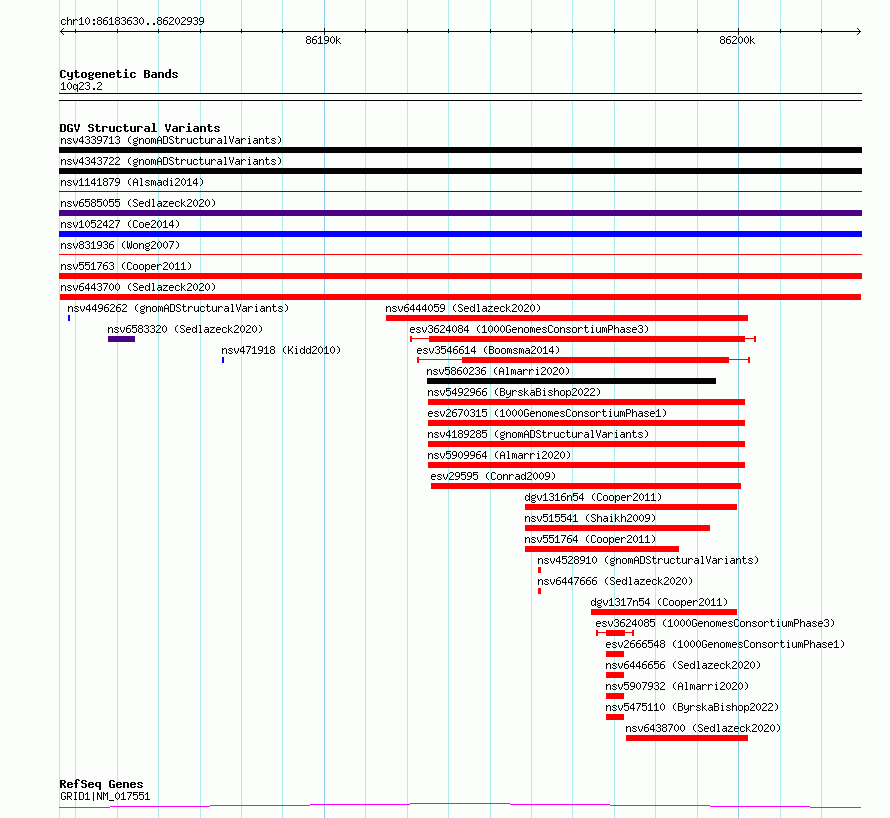Click the red bar of nsv6444059
The width and height of the screenshot is (890, 818).
pyautogui.click(x=566, y=318)
